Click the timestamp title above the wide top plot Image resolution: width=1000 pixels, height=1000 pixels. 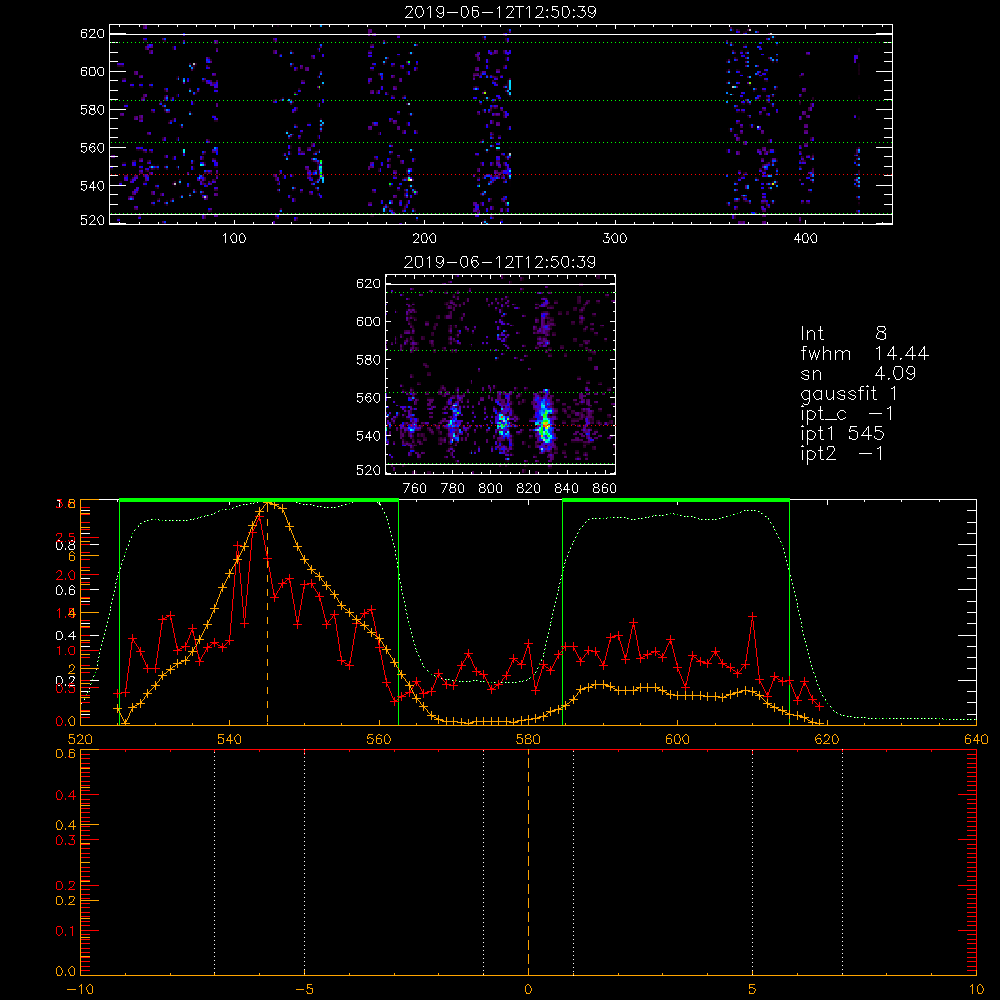tap(500, 12)
